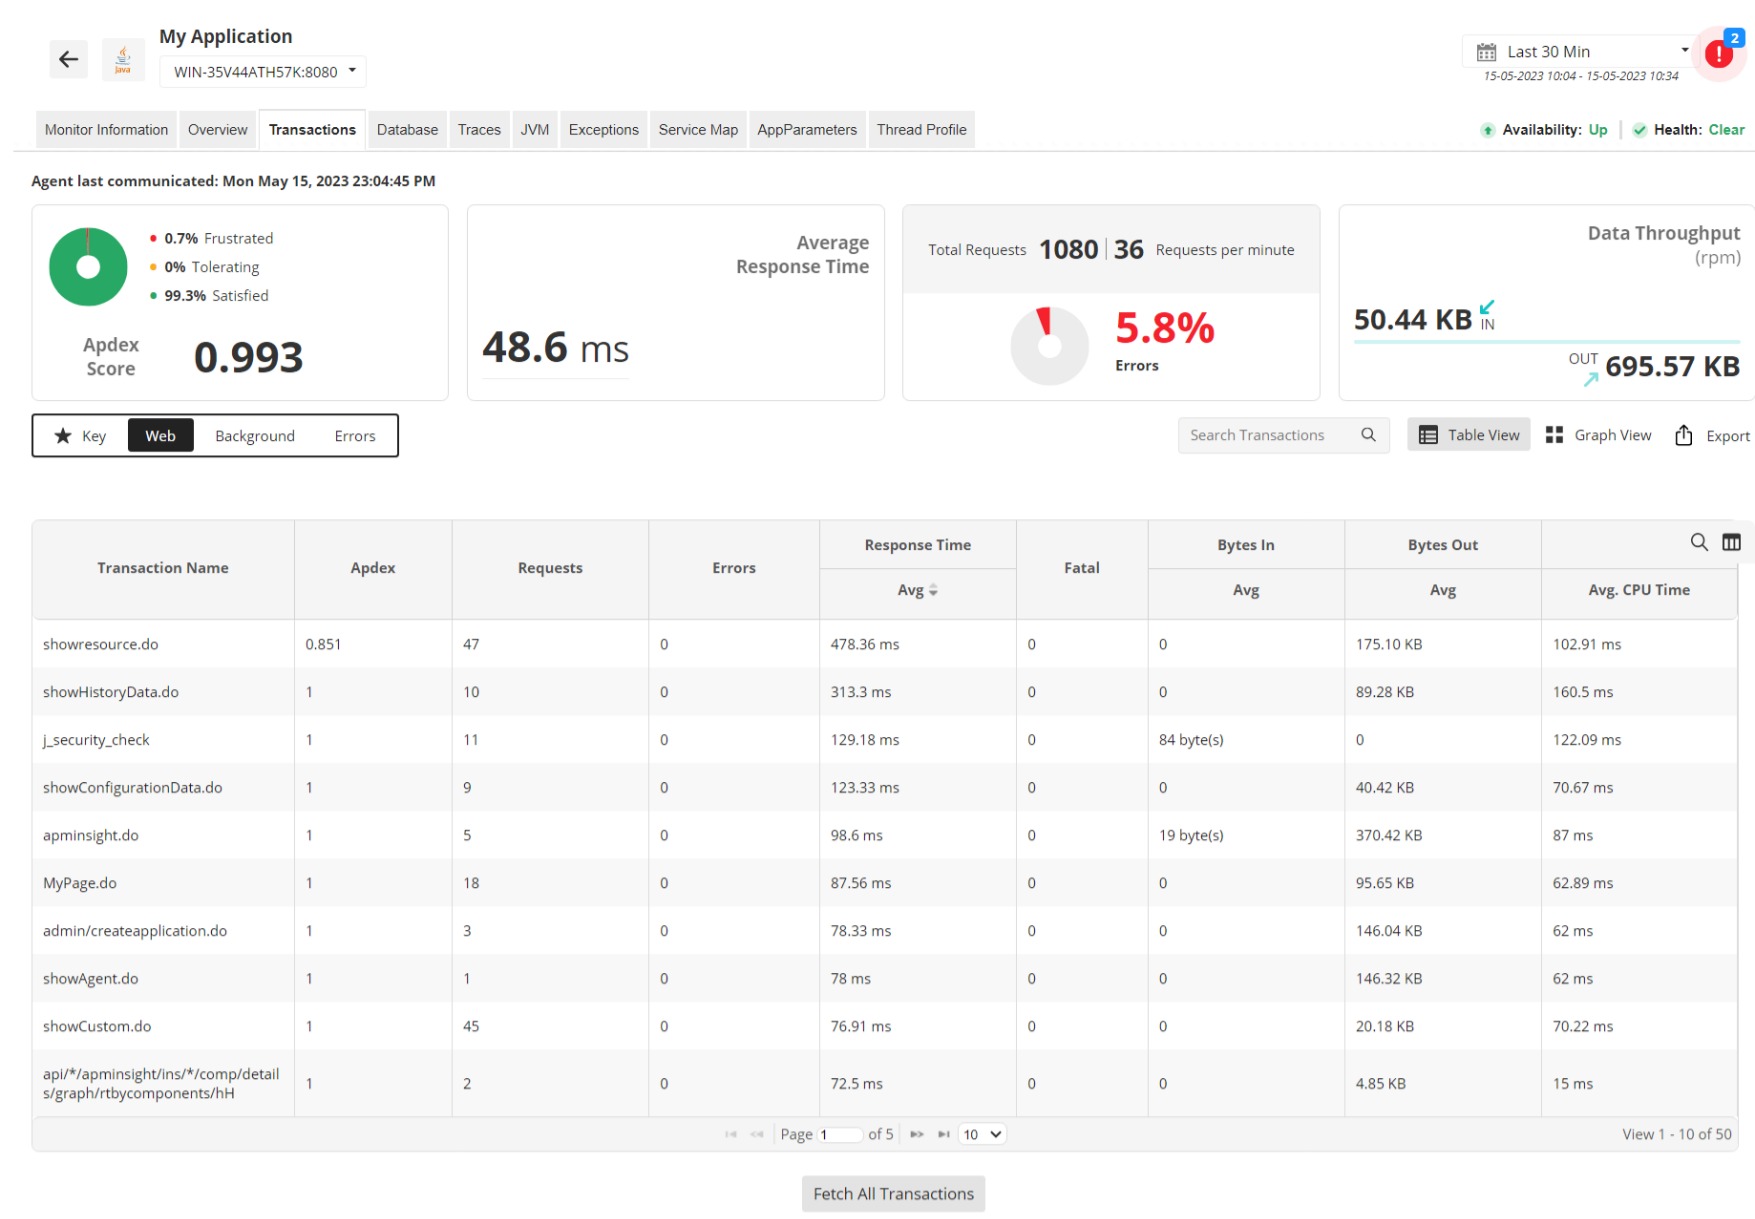Open the Search Transactions magnifier icon
Viewport: 1755px width, 1219px height.
click(1368, 434)
